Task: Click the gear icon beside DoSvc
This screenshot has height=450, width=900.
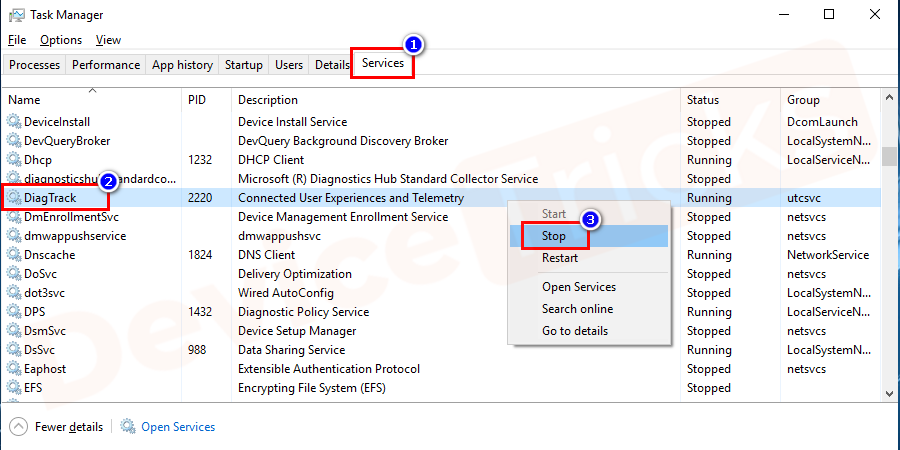Action: [13, 274]
